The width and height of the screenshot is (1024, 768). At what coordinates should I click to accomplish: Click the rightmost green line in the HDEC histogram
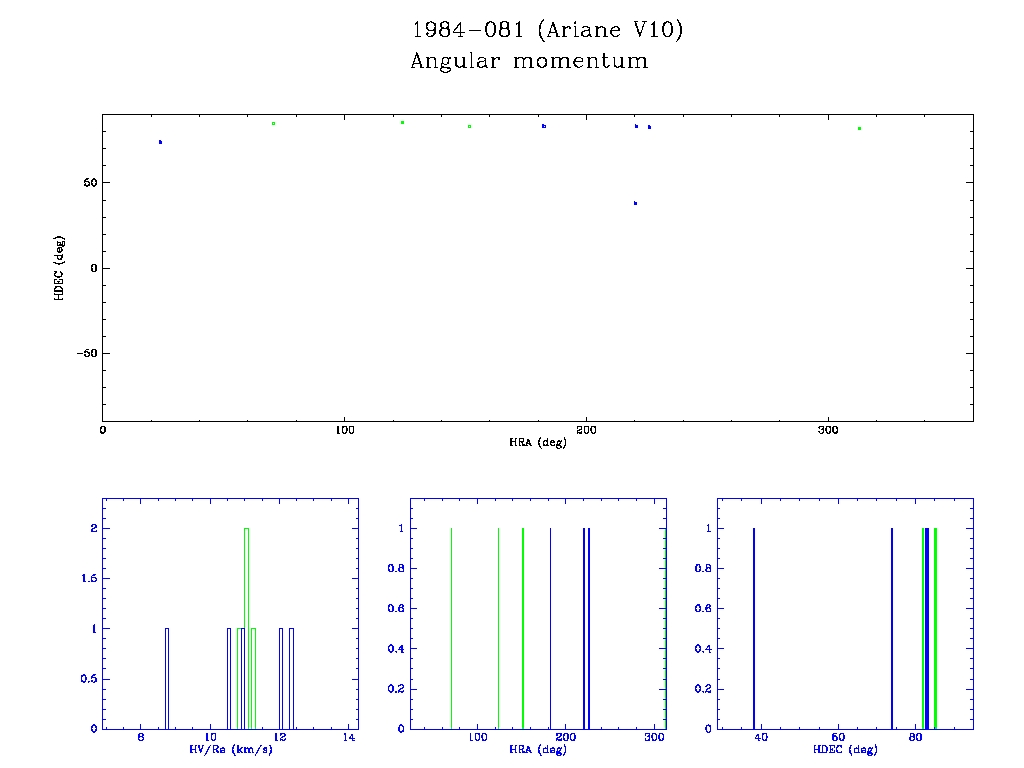(x=935, y=628)
